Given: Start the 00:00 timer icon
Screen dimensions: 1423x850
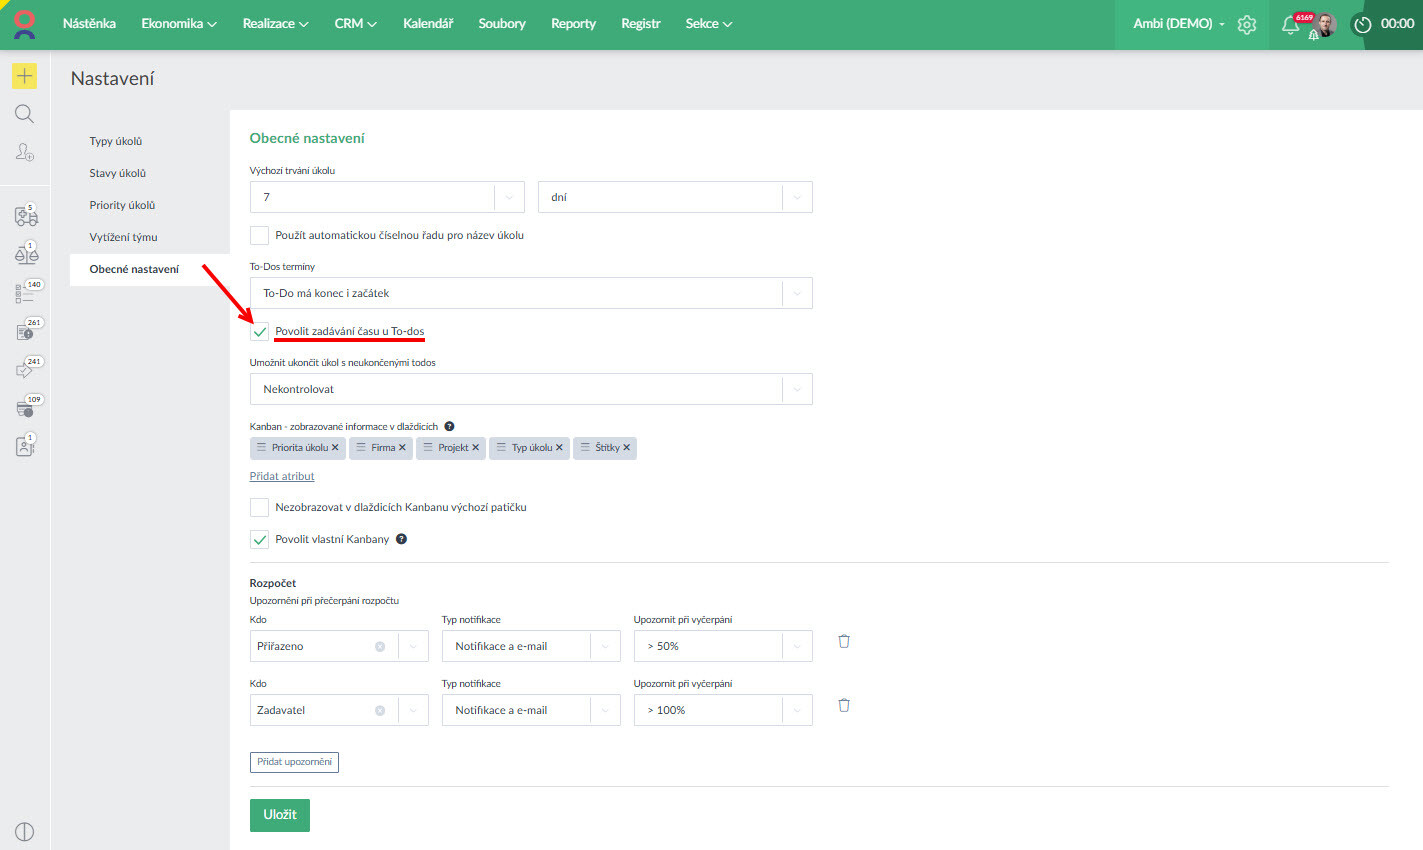Looking at the screenshot, I should [1362, 25].
